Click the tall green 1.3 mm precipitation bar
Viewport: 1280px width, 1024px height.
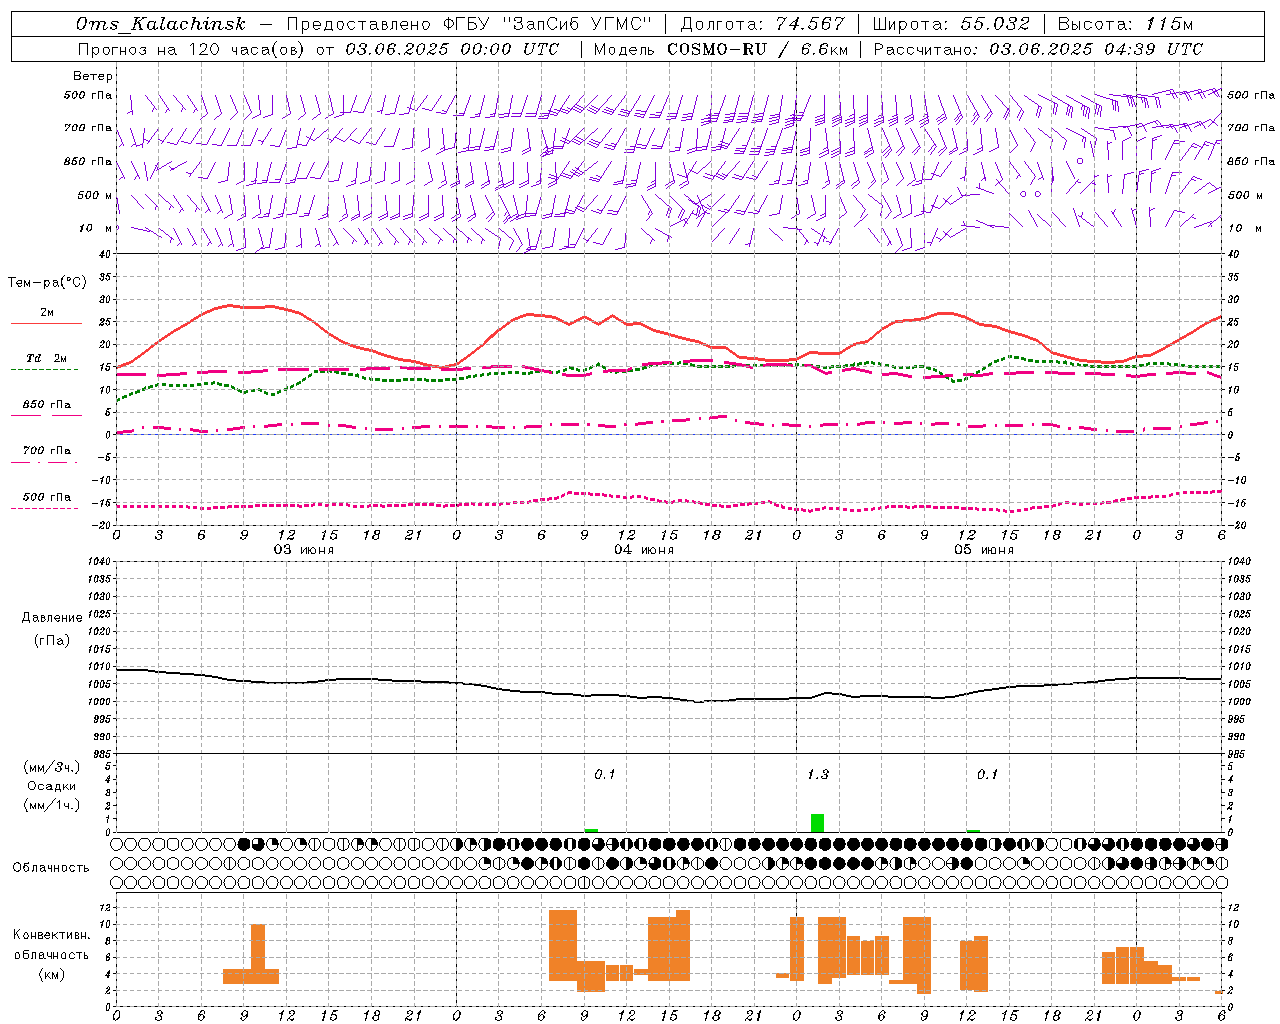point(818,823)
